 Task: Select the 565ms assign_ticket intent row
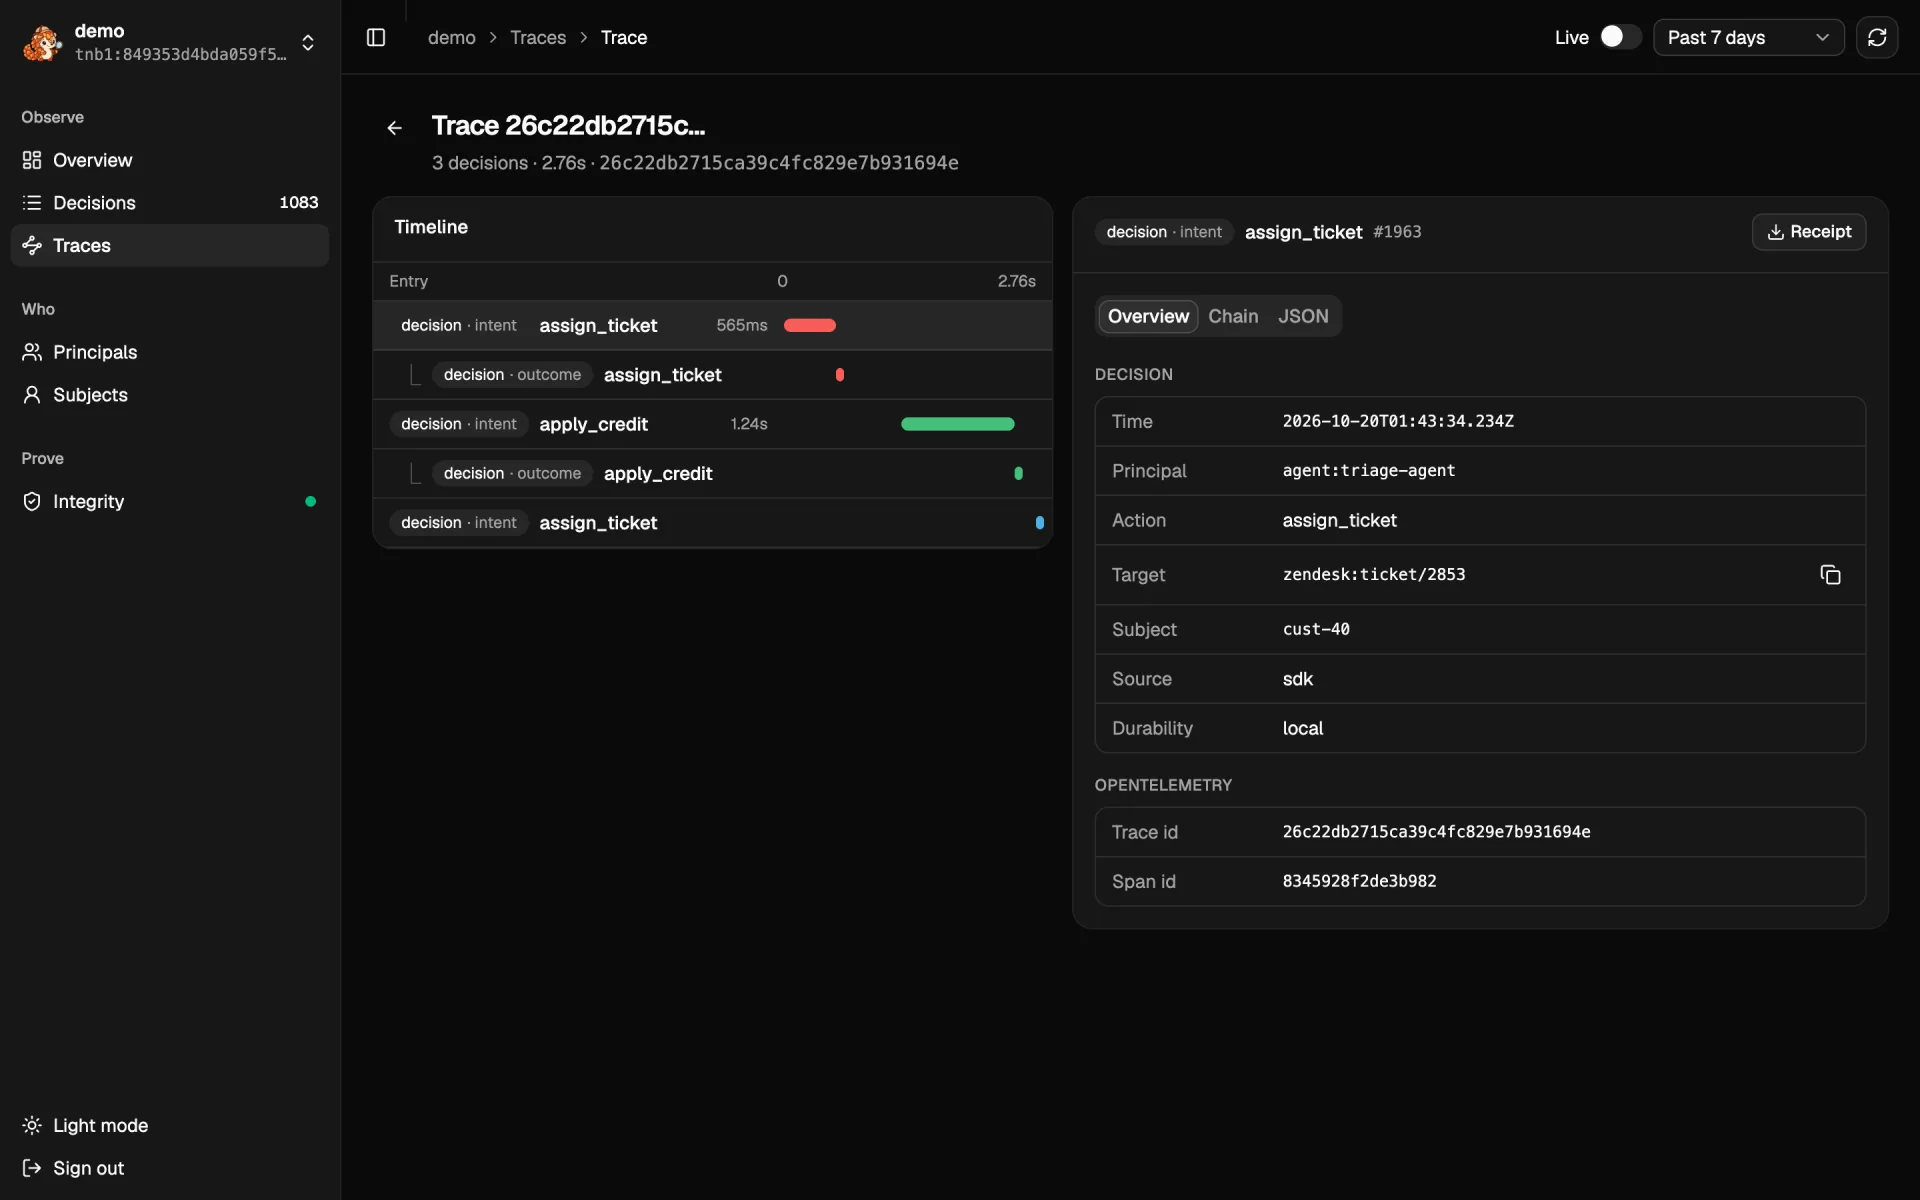[712, 326]
